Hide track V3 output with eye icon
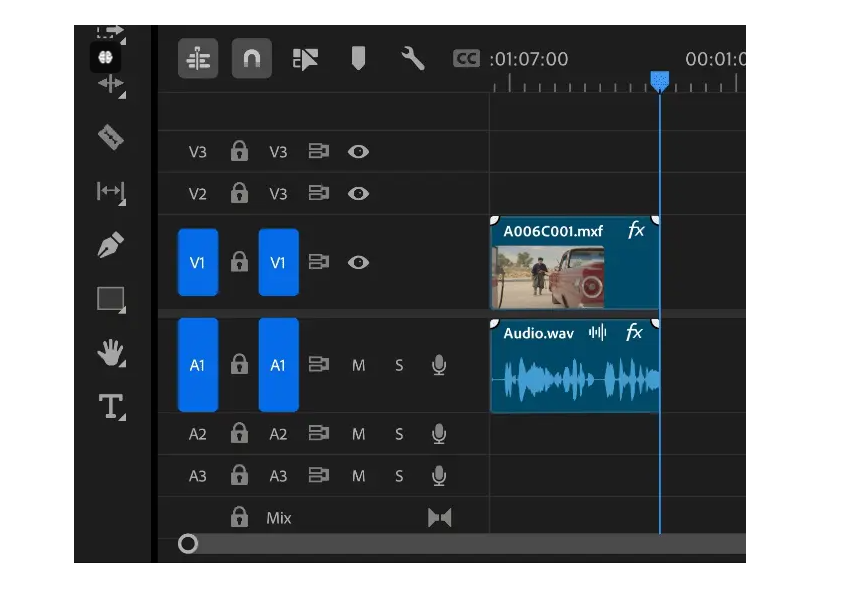 click(x=358, y=152)
